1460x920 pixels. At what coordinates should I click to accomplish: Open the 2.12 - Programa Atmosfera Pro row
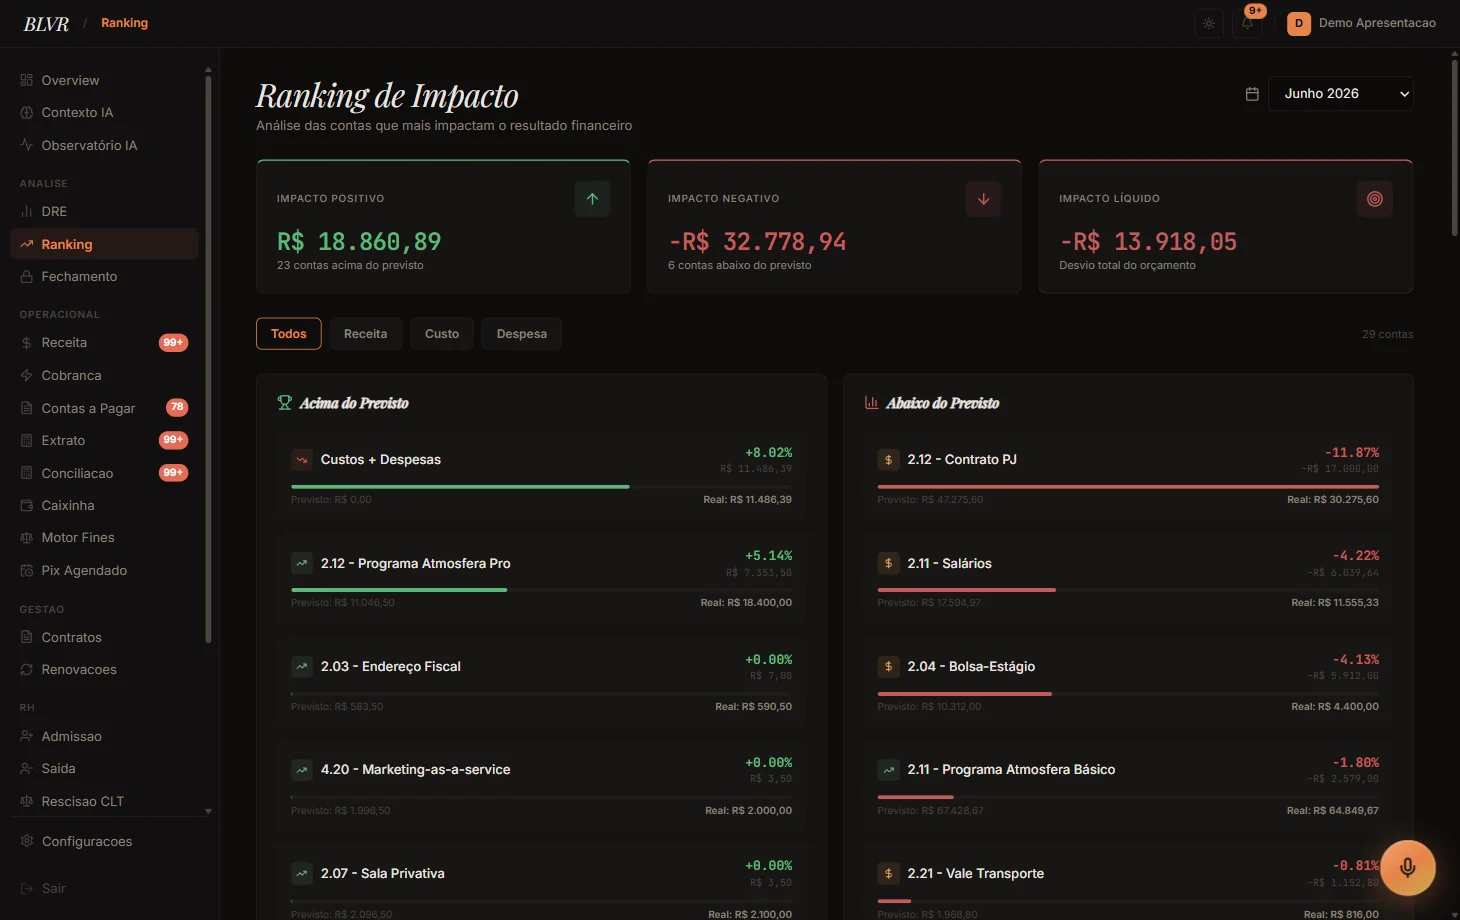(x=541, y=580)
